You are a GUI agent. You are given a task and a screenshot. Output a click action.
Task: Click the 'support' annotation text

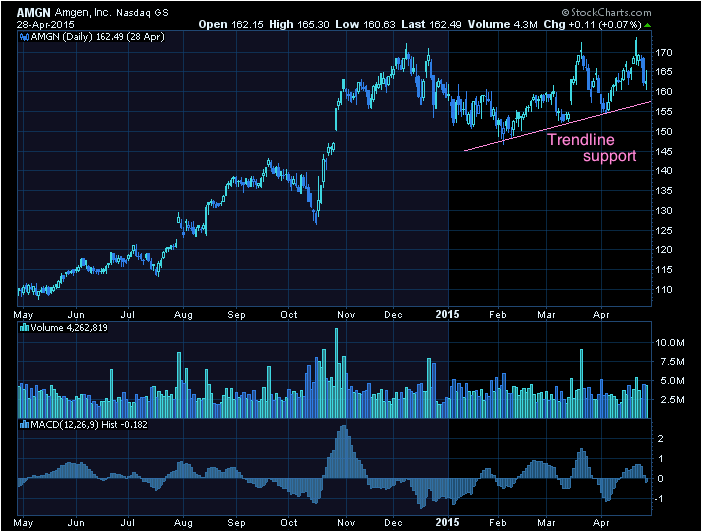coord(609,156)
